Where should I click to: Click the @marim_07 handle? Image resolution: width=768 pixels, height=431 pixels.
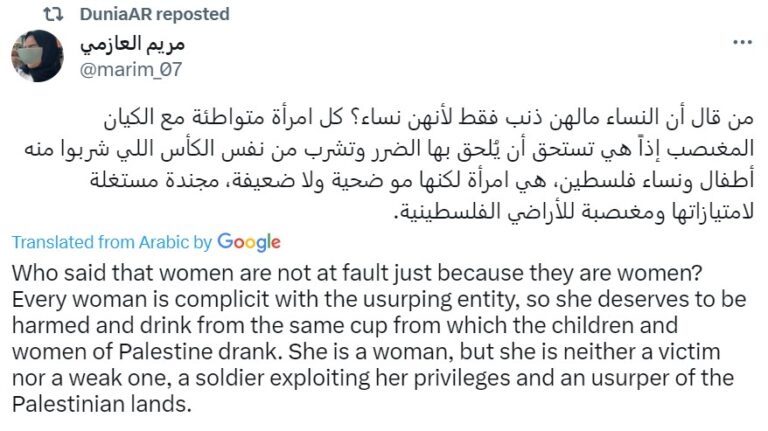click(129, 68)
